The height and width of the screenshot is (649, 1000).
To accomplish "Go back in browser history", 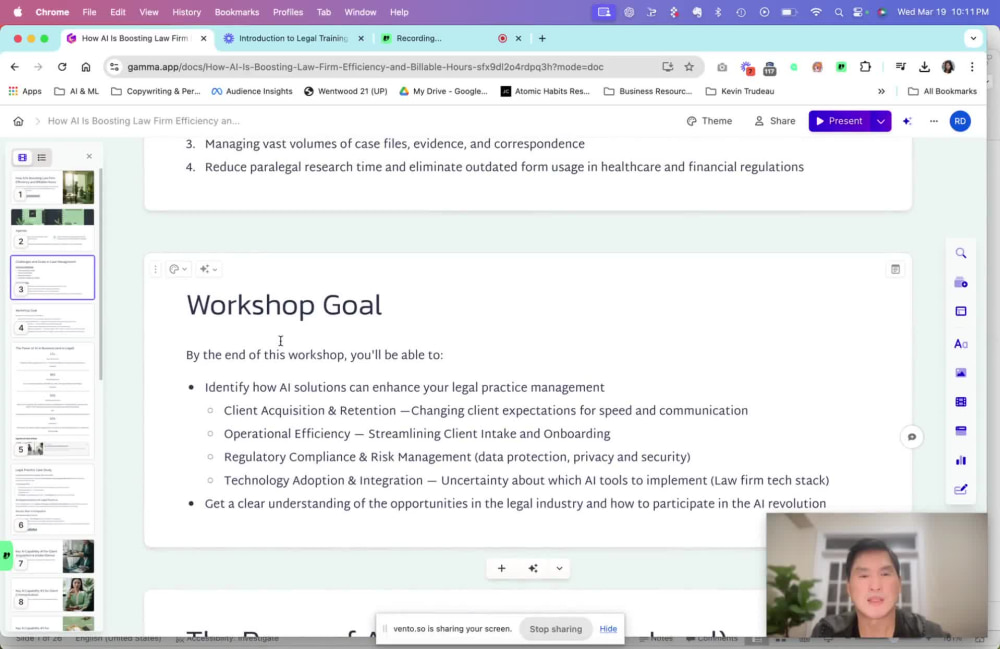I will coord(15,67).
